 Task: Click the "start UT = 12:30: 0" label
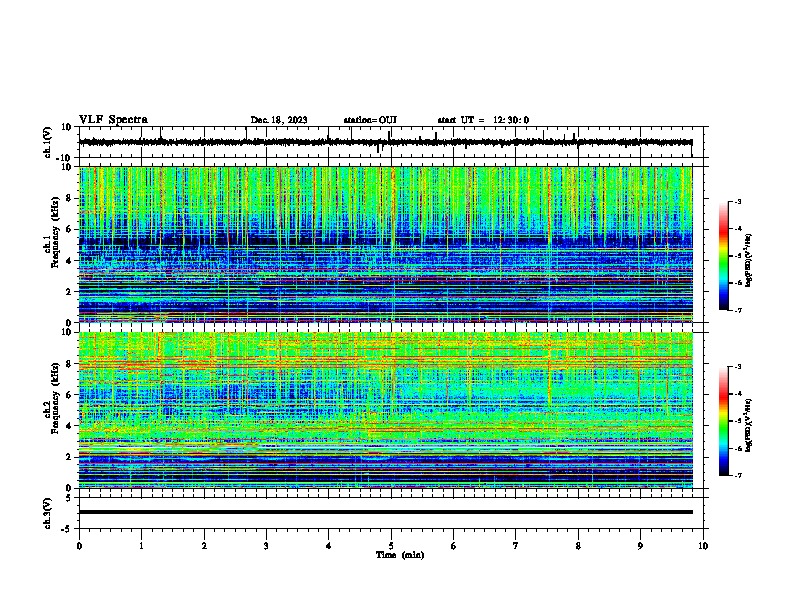click(483, 120)
